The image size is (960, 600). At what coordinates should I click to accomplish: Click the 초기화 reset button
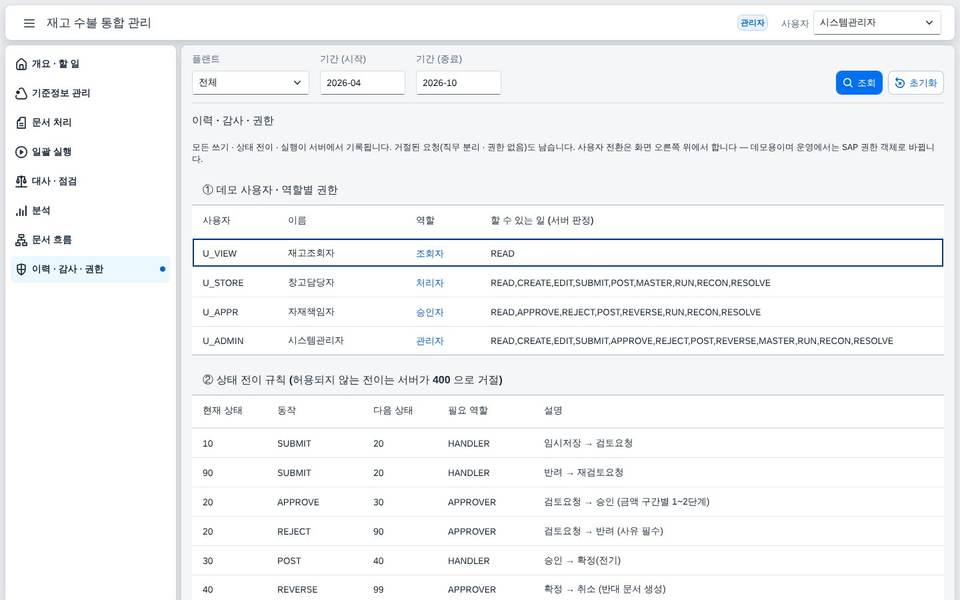click(x=916, y=83)
